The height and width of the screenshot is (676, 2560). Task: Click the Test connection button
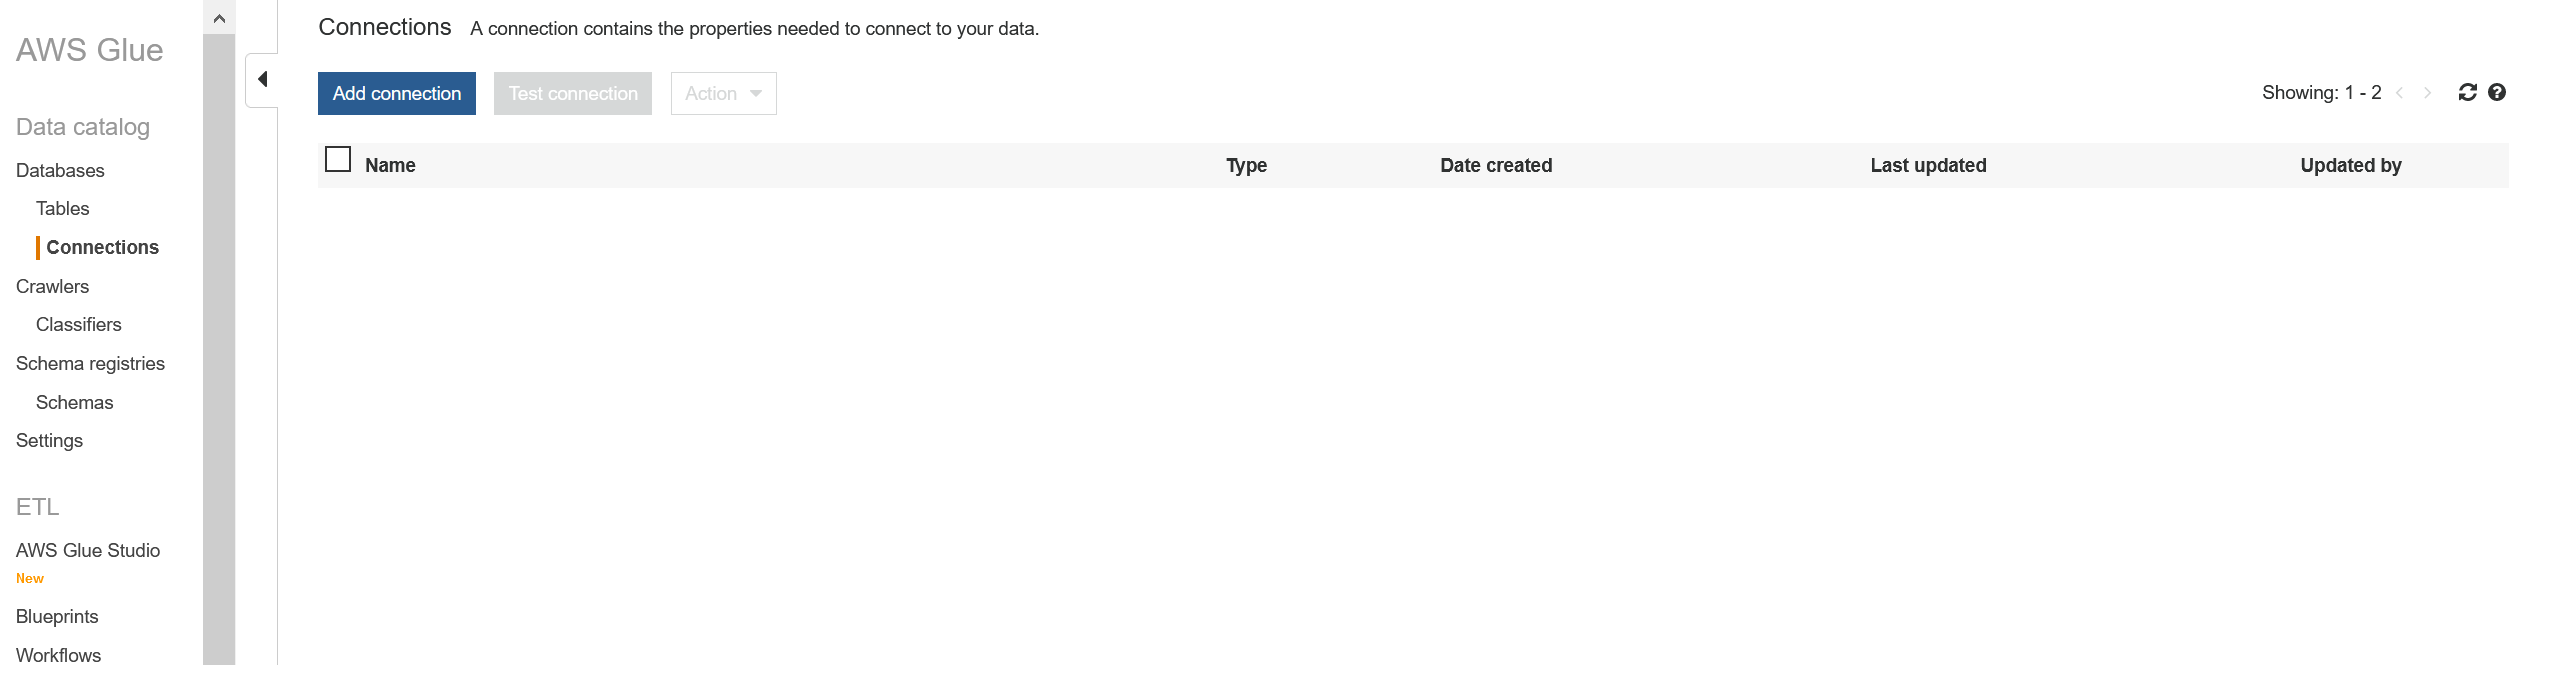572,94
